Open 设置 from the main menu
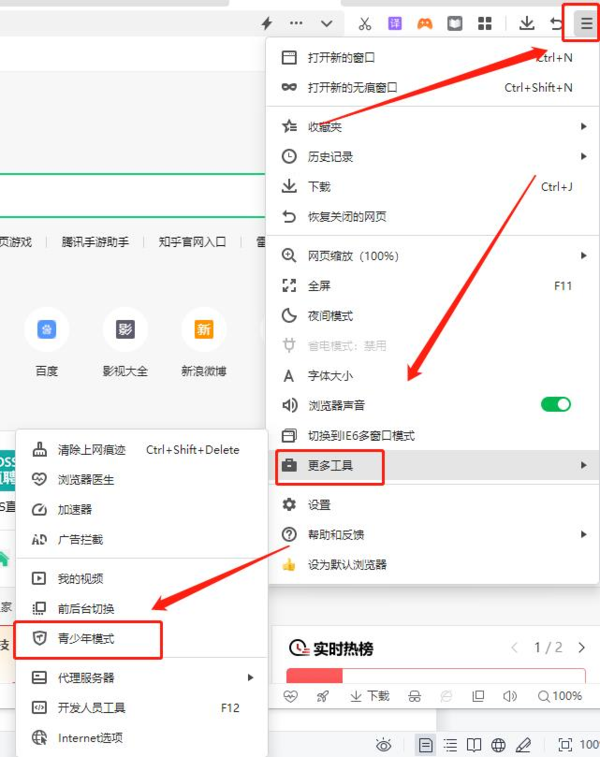This screenshot has width=600, height=757. [433, 505]
